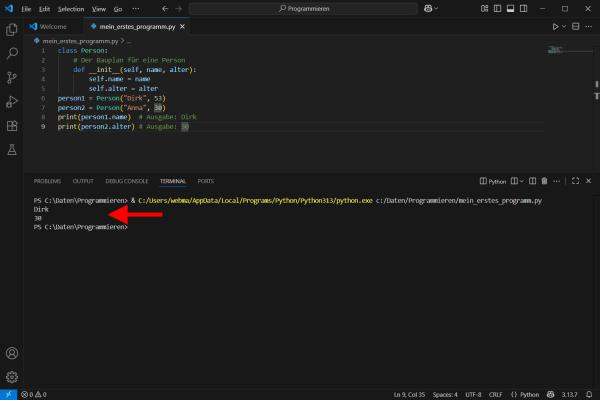600x400 pixels.
Task: Toggle the Primary Side Bar
Action: pyautogui.click(x=497, y=8)
